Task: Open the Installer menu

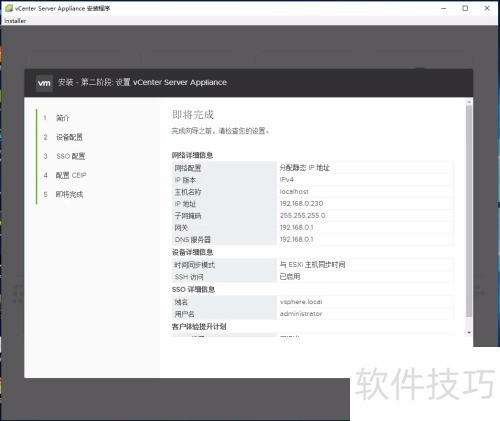Action: click(x=15, y=21)
